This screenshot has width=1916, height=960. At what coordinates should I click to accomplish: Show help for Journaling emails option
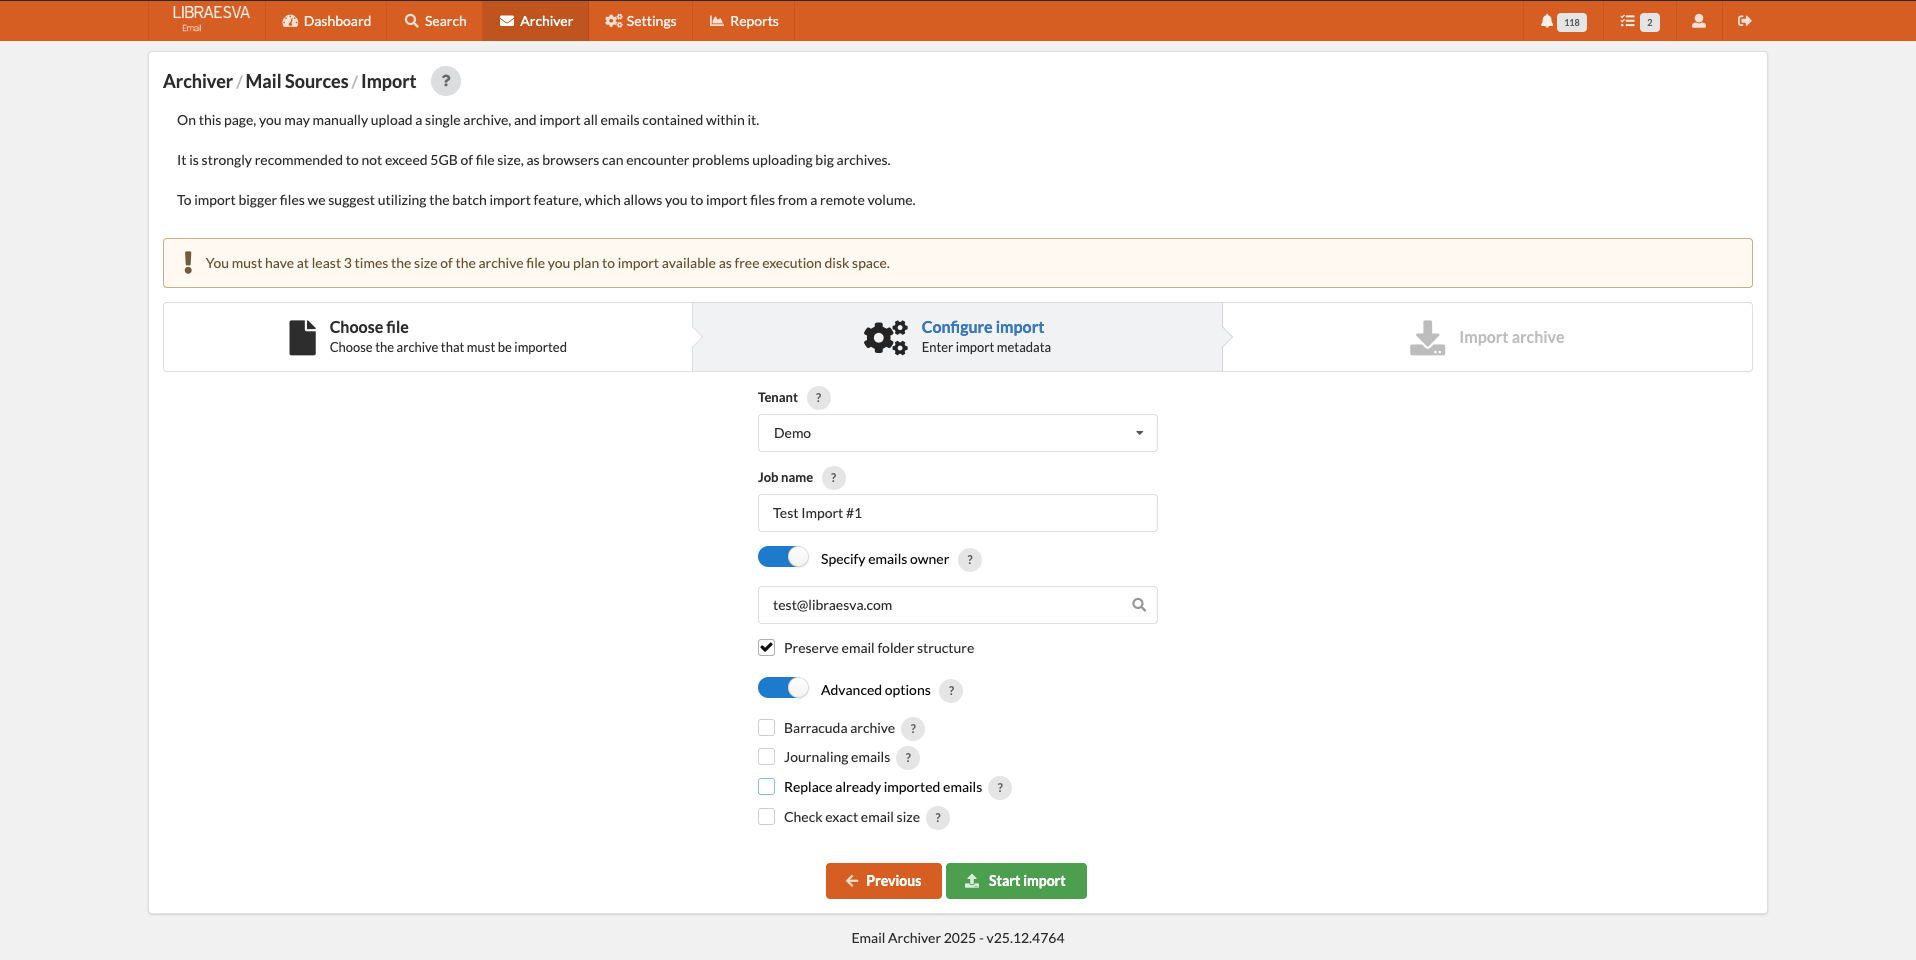tap(908, 758)
